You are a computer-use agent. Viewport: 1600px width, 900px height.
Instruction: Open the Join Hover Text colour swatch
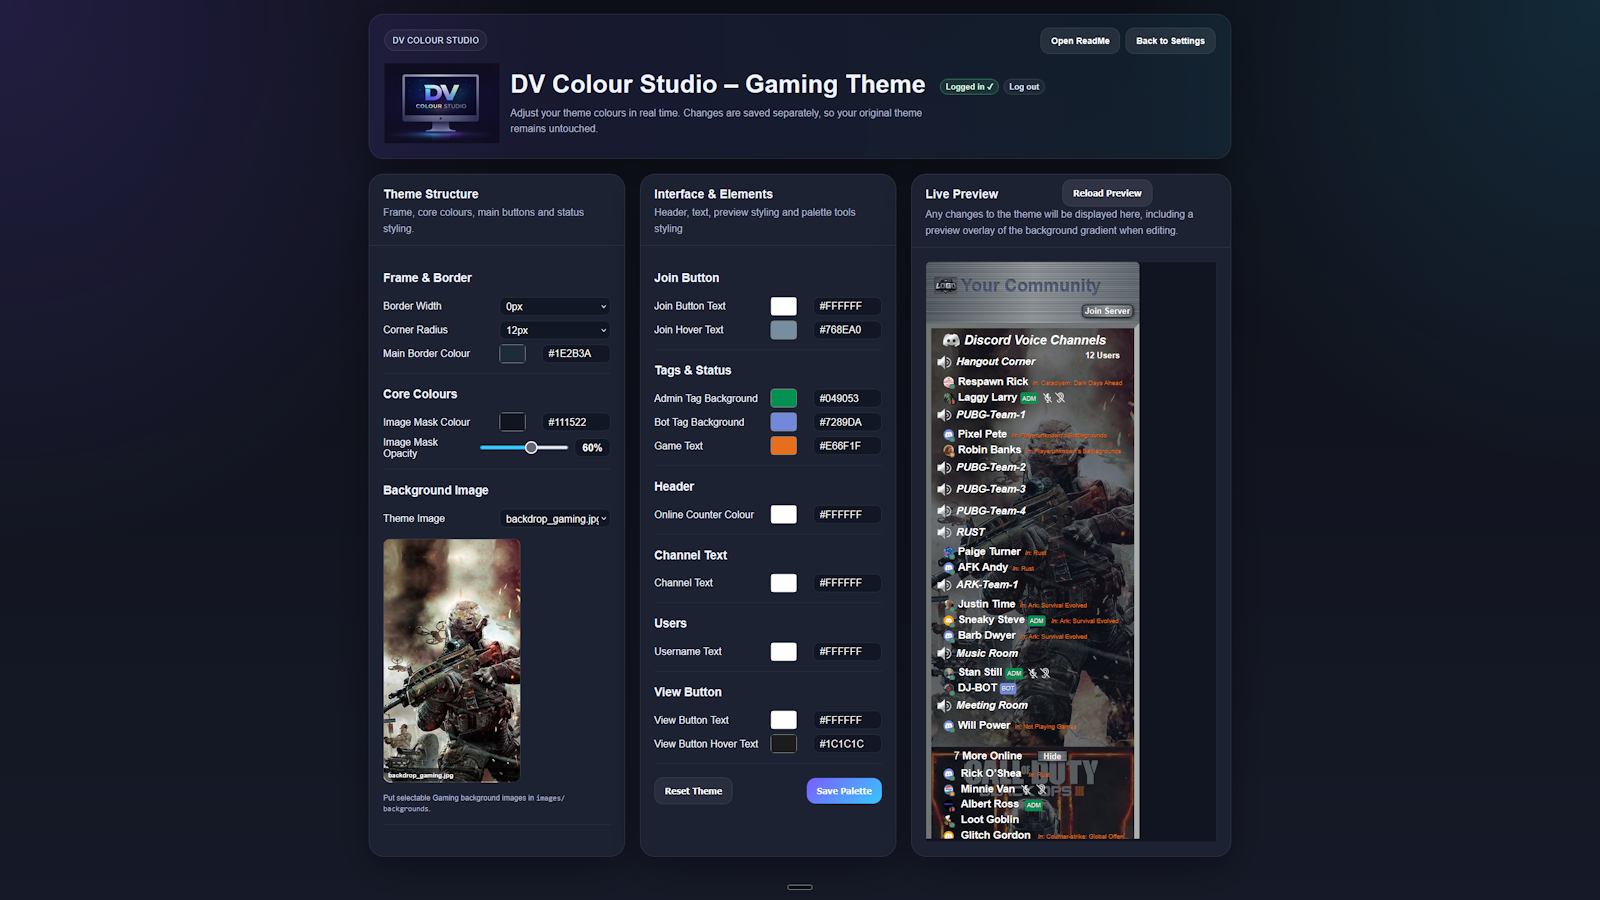tap(784, 330)
